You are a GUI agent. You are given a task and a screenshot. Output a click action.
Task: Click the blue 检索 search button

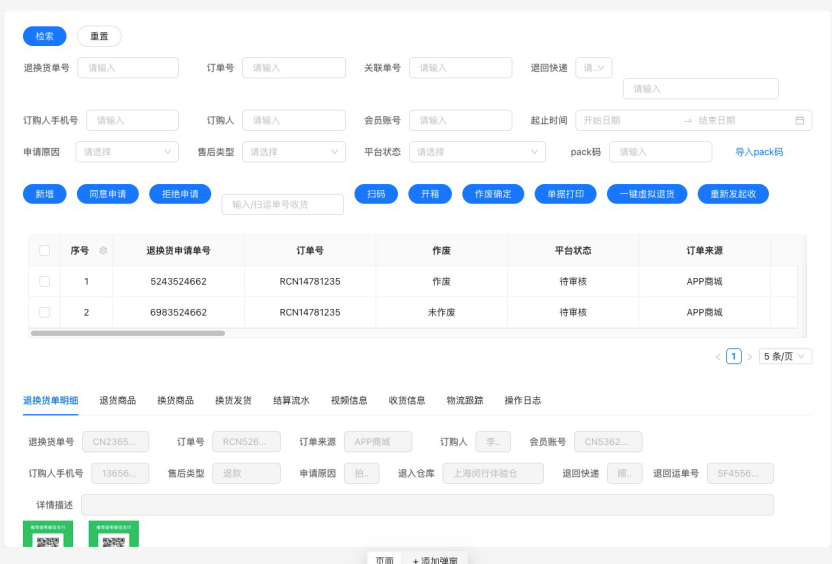(x=44, y=36)
